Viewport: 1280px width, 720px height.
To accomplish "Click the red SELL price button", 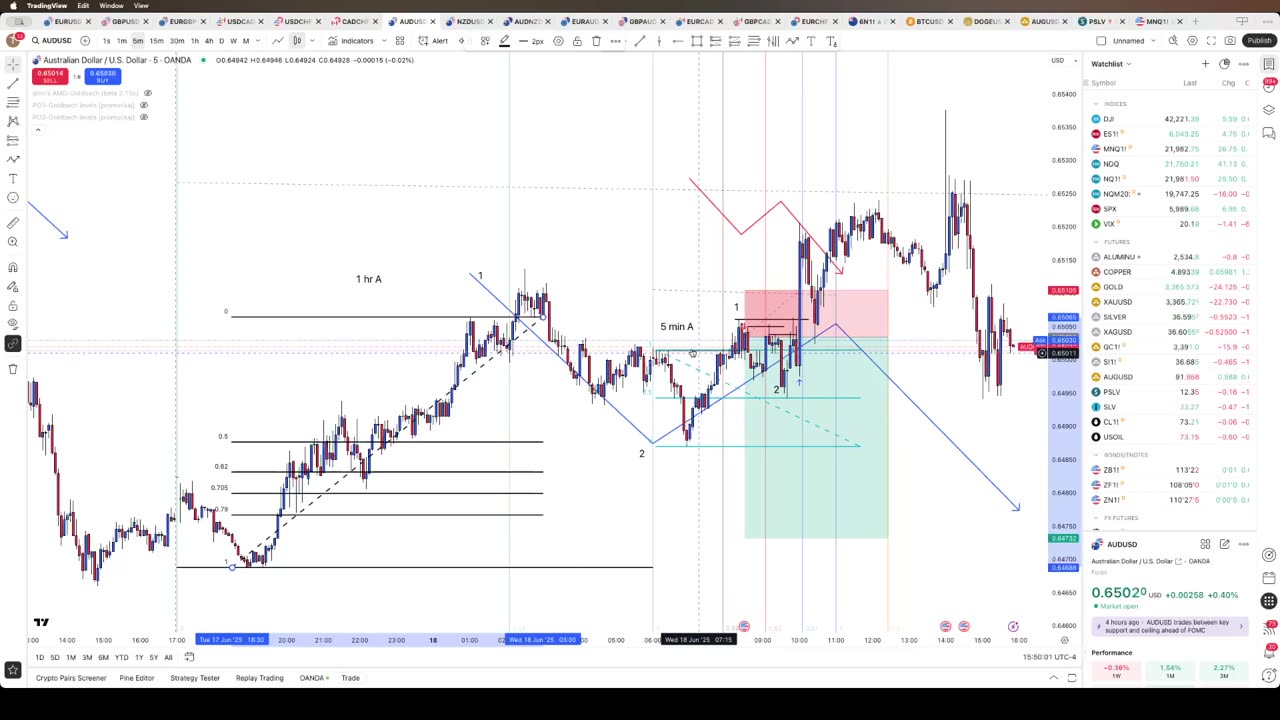I will 48,77.
